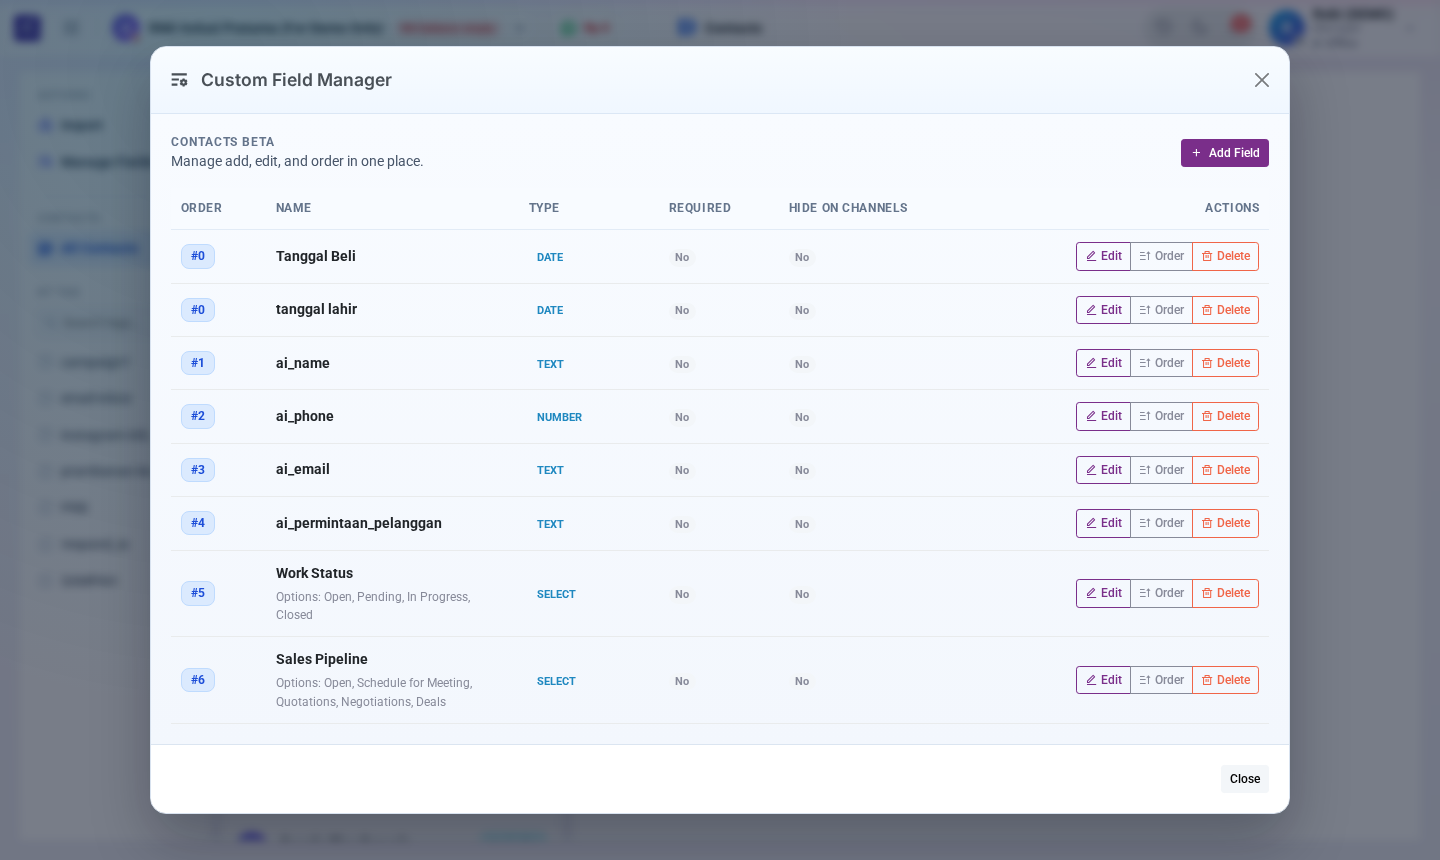Reorder the tanggal lahir field
Viewport: 1440px width, 860px height.
[x=1161, y=310]
